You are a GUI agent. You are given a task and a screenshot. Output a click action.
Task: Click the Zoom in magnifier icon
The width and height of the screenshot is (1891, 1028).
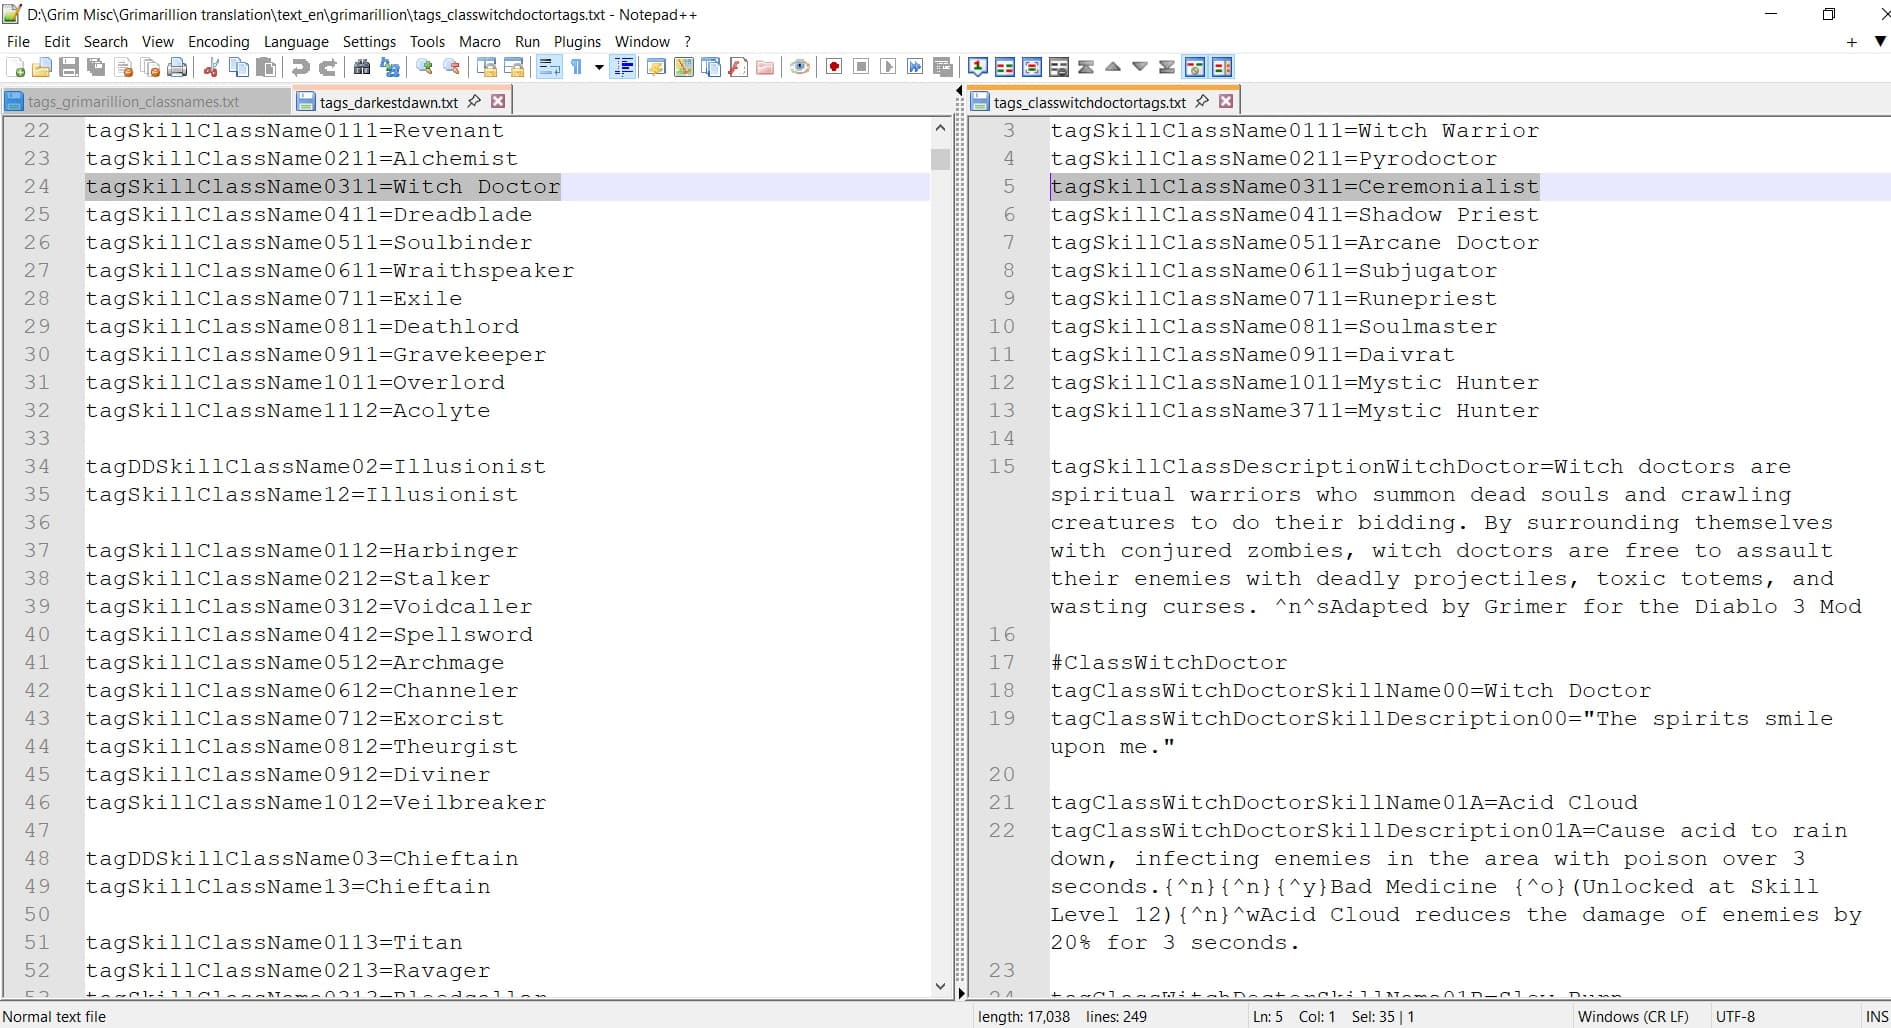click(425, 67)
